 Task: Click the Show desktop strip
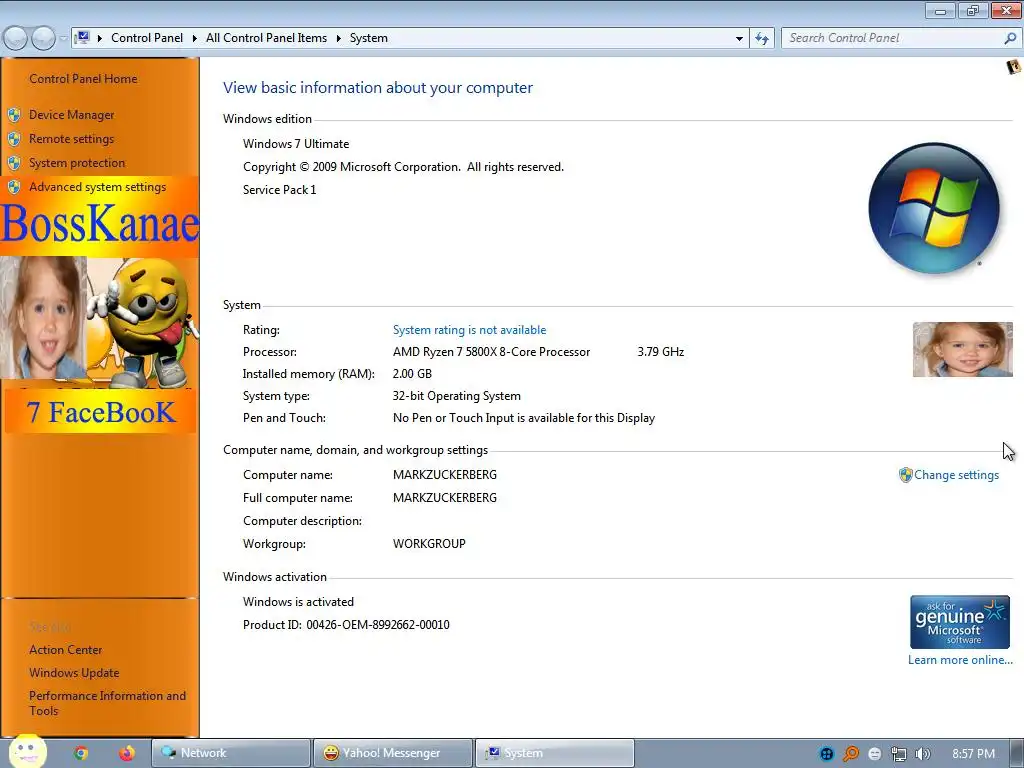coord(1017,753)
